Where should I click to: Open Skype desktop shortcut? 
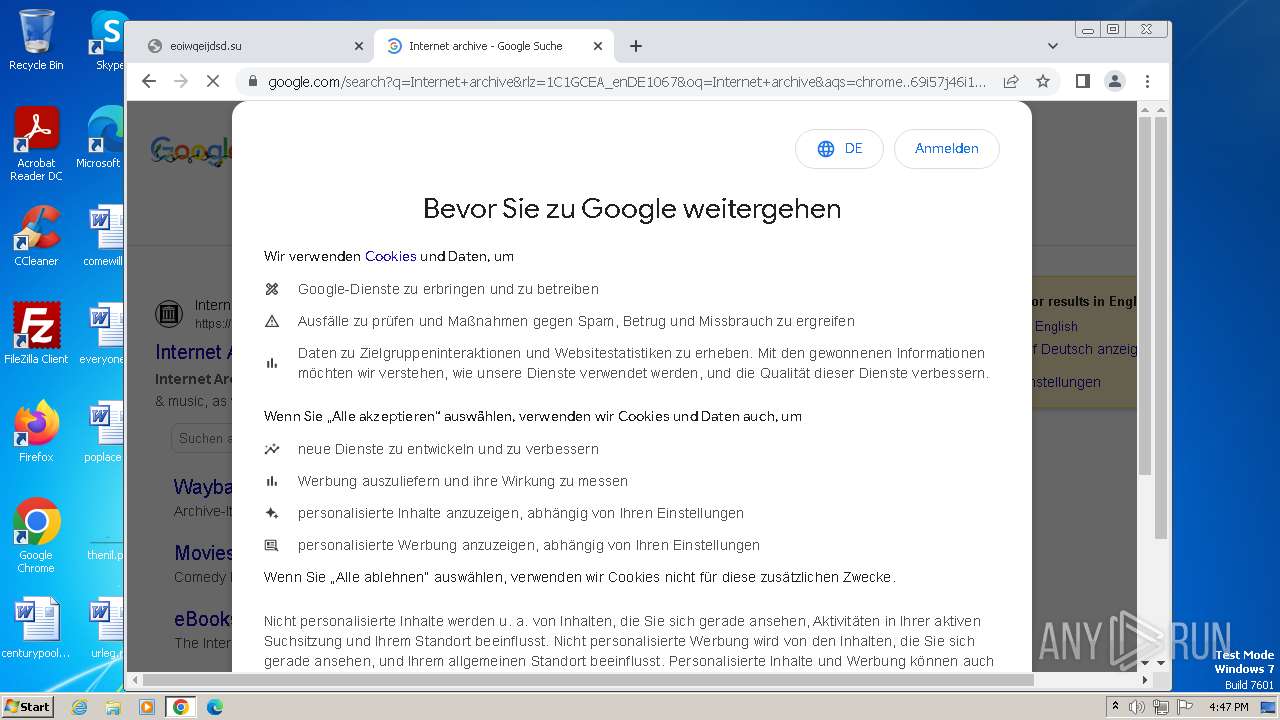108,40
